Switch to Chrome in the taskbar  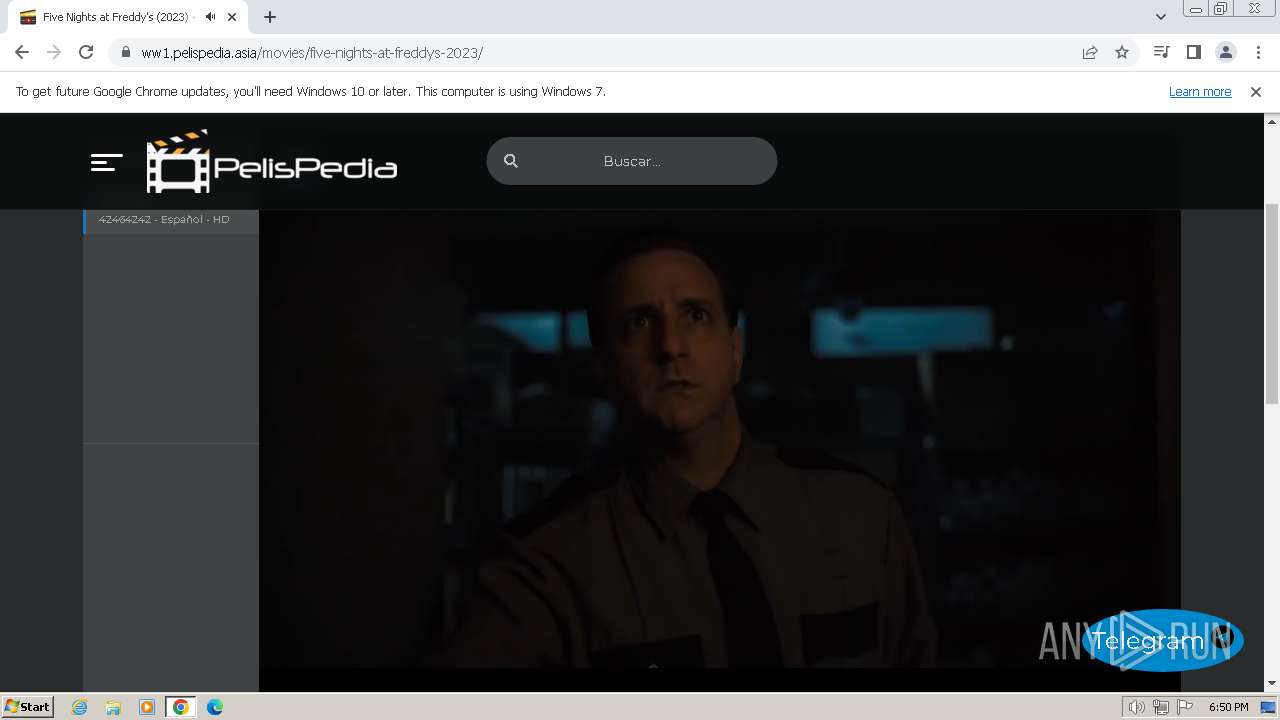[181, 707]
